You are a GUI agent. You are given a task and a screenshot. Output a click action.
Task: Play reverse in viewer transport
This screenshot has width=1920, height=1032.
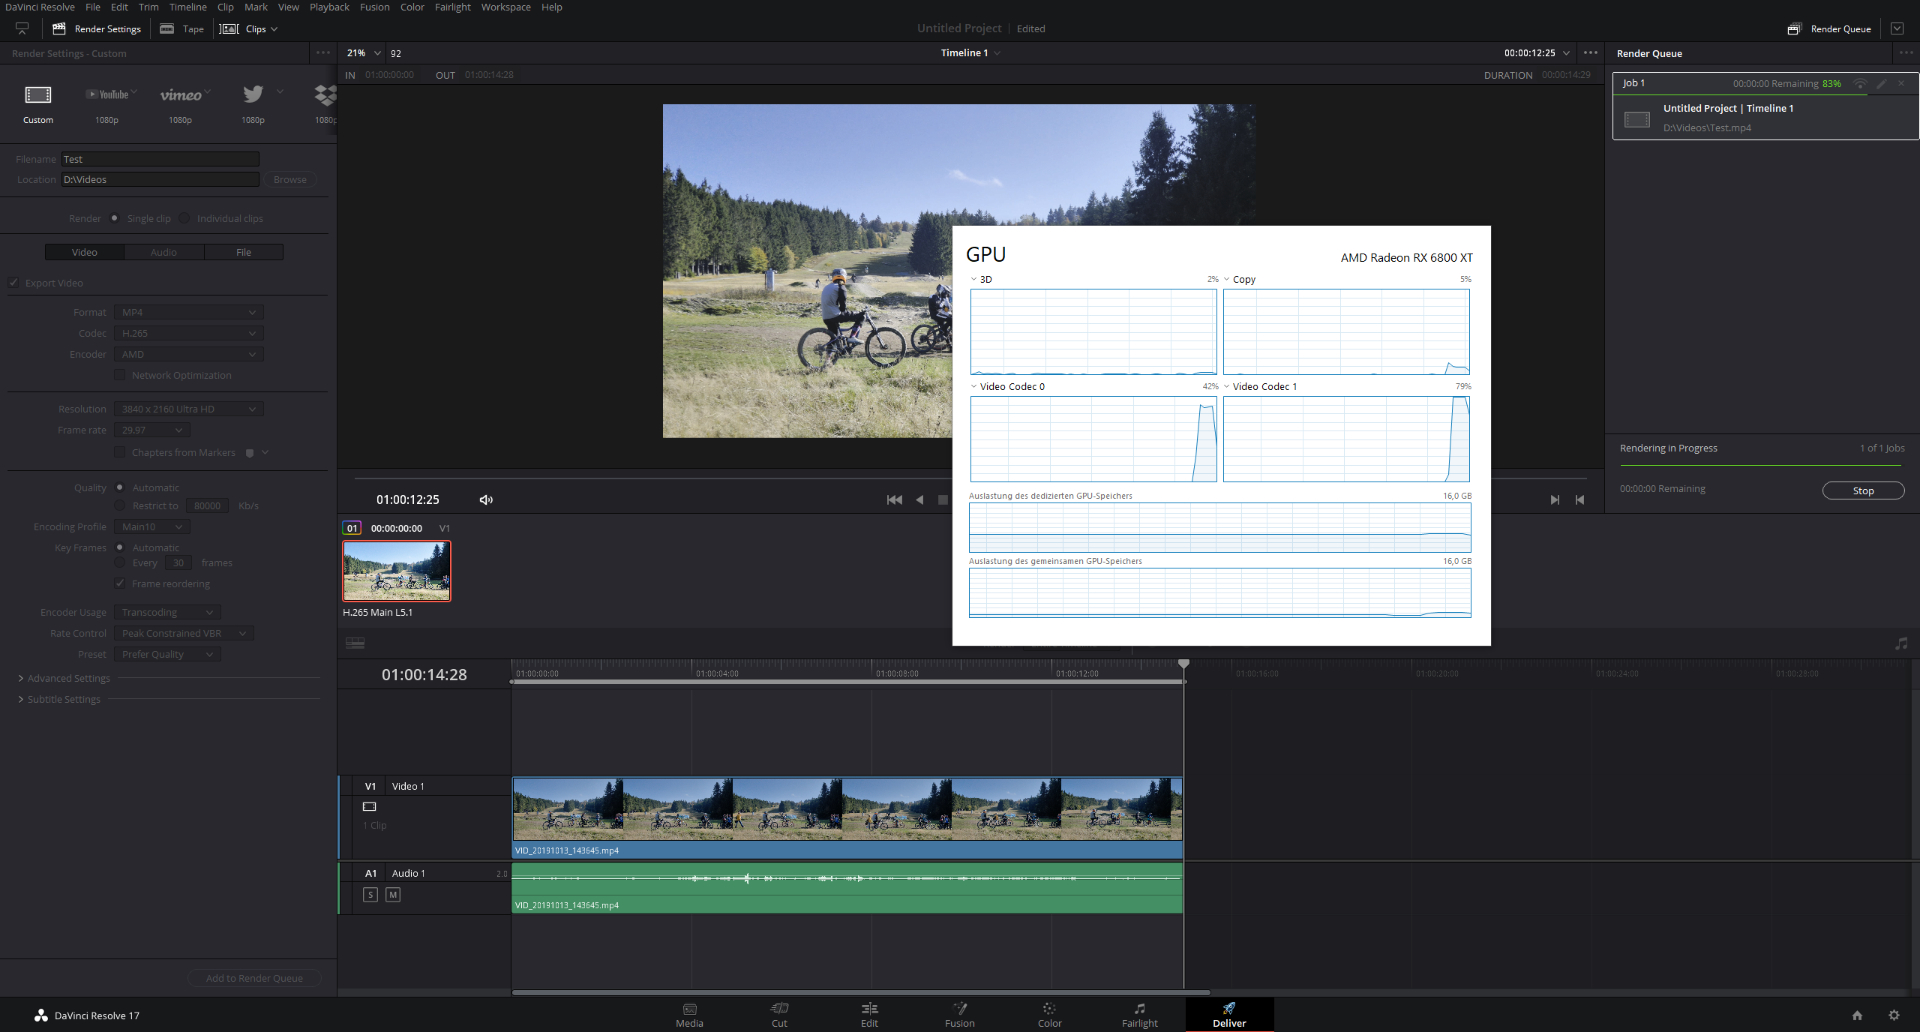point(920,500)
